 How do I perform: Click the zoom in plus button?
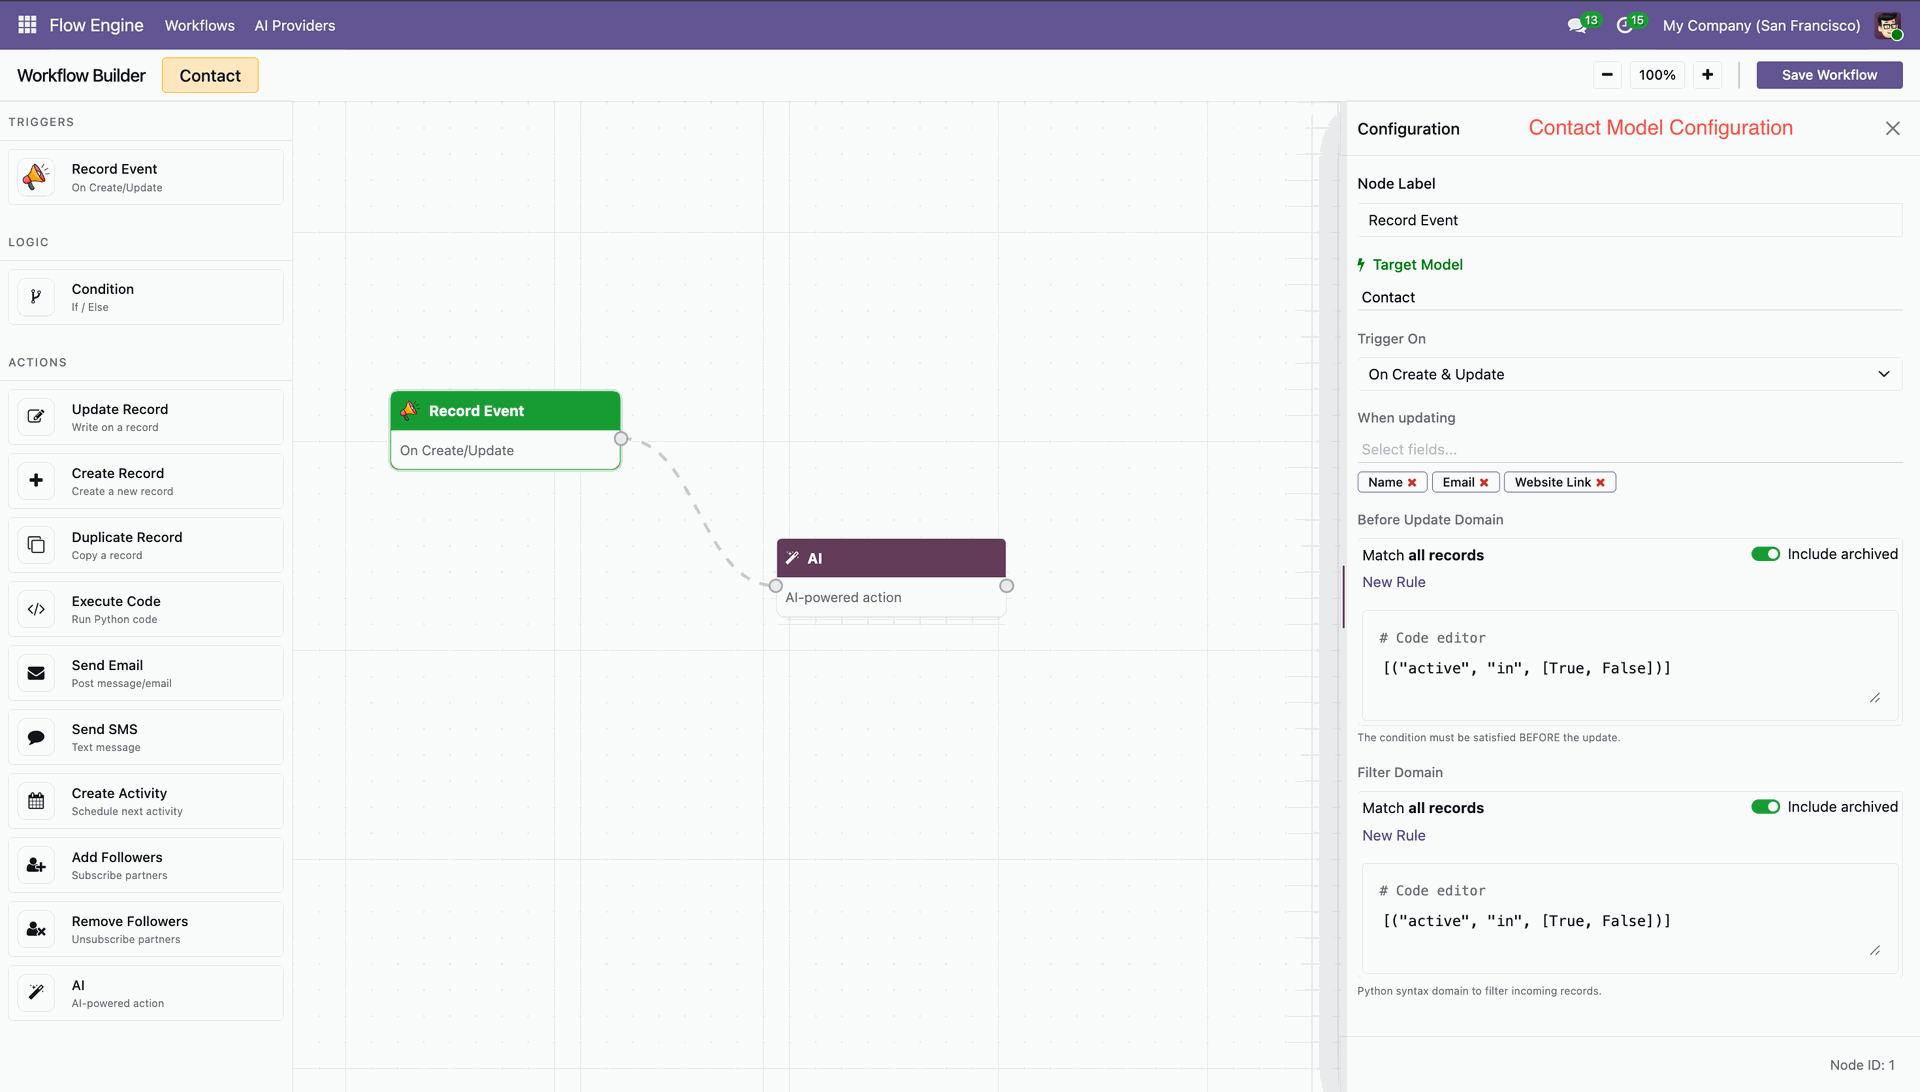(1707, 75)
